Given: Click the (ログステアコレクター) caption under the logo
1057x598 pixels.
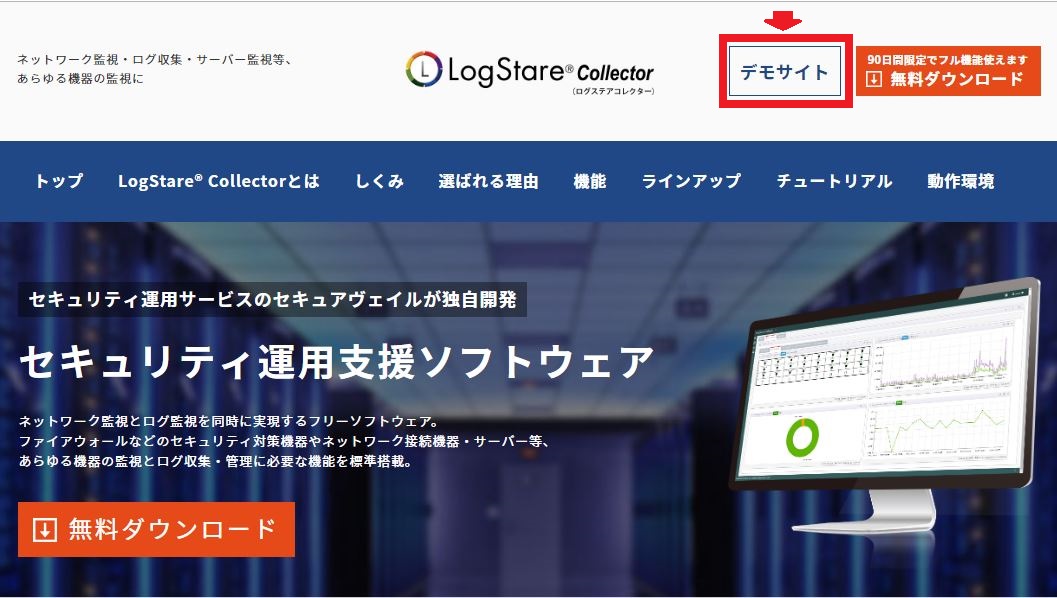Looking at the screenshot, I should point(613,91).
